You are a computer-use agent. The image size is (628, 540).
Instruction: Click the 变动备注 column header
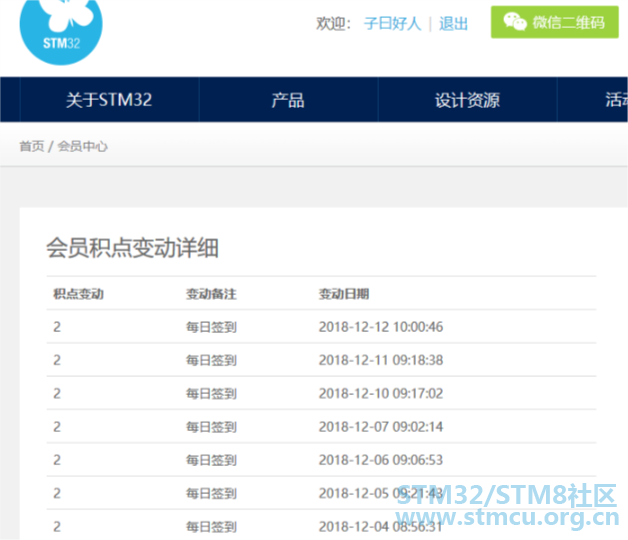(211, 294)
